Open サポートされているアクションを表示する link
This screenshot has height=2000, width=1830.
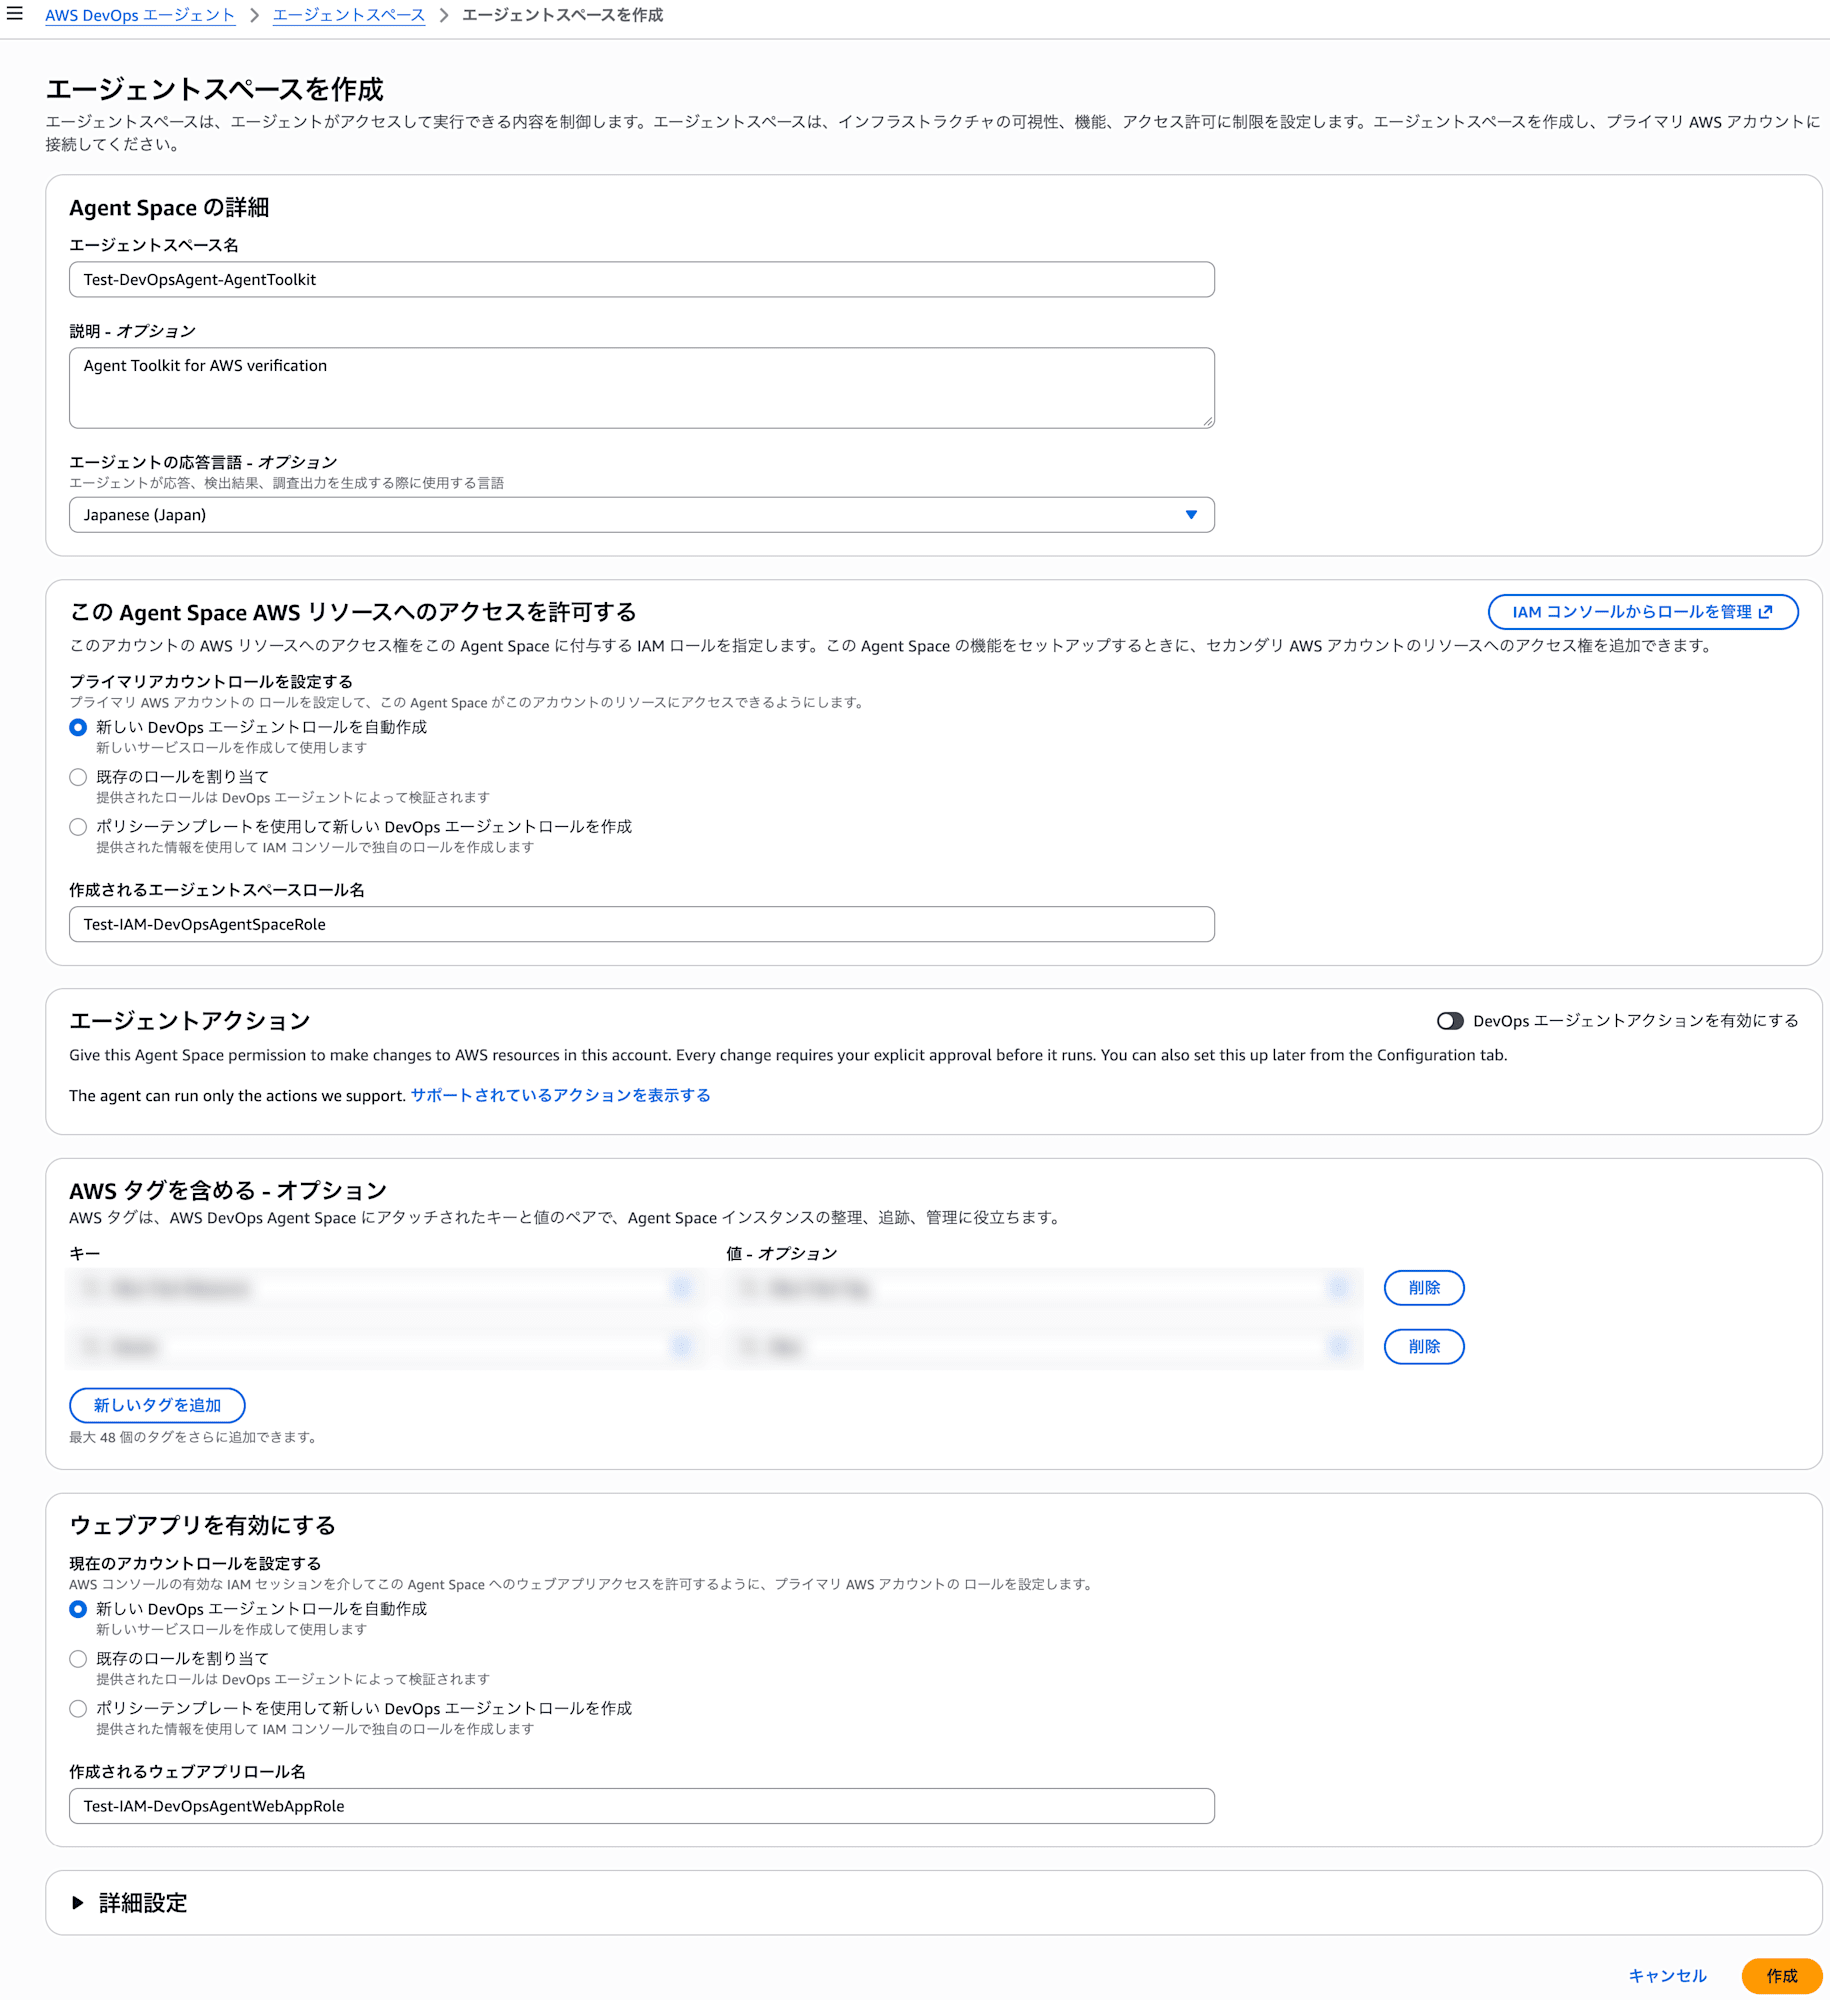click(560, 1095)
